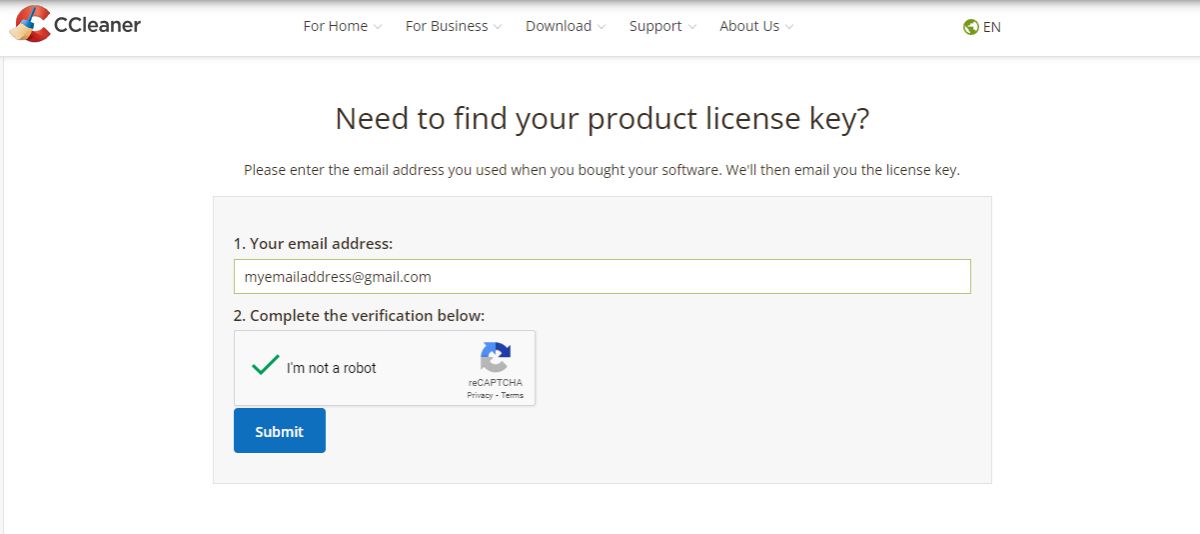Expand the For Business chevron arrow
The height and width of the screenshot is (534, 1200).
pos(498,27)
